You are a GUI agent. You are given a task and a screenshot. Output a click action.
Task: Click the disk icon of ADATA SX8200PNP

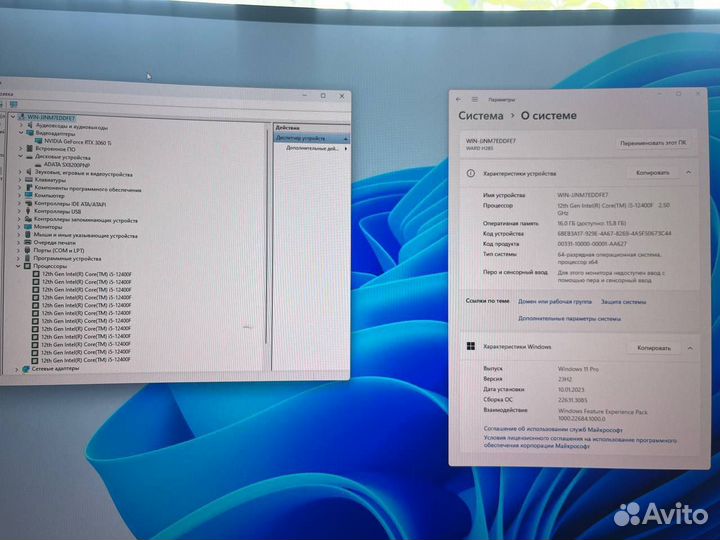pos(39,164)
